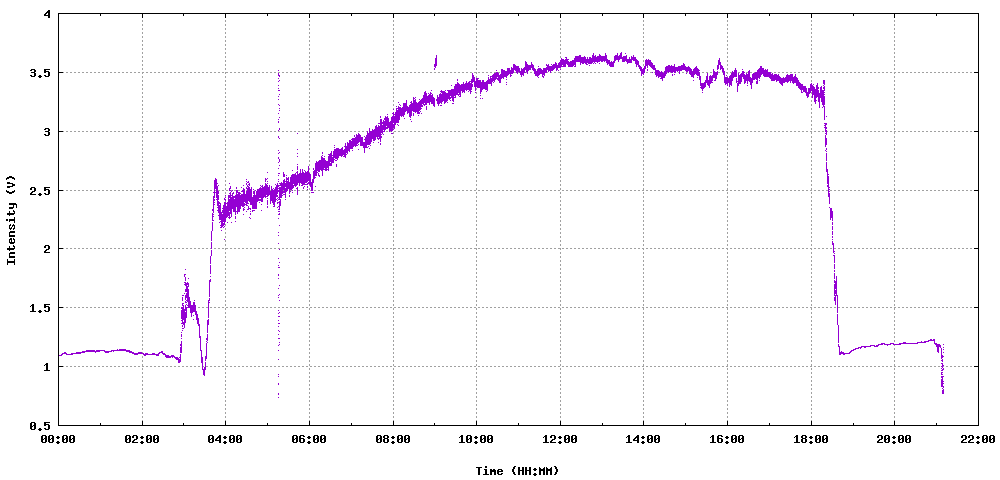Click the isolated data cluster near 09:00
This screenshot has height=480, width=1000.
click(x=436, y=62)
